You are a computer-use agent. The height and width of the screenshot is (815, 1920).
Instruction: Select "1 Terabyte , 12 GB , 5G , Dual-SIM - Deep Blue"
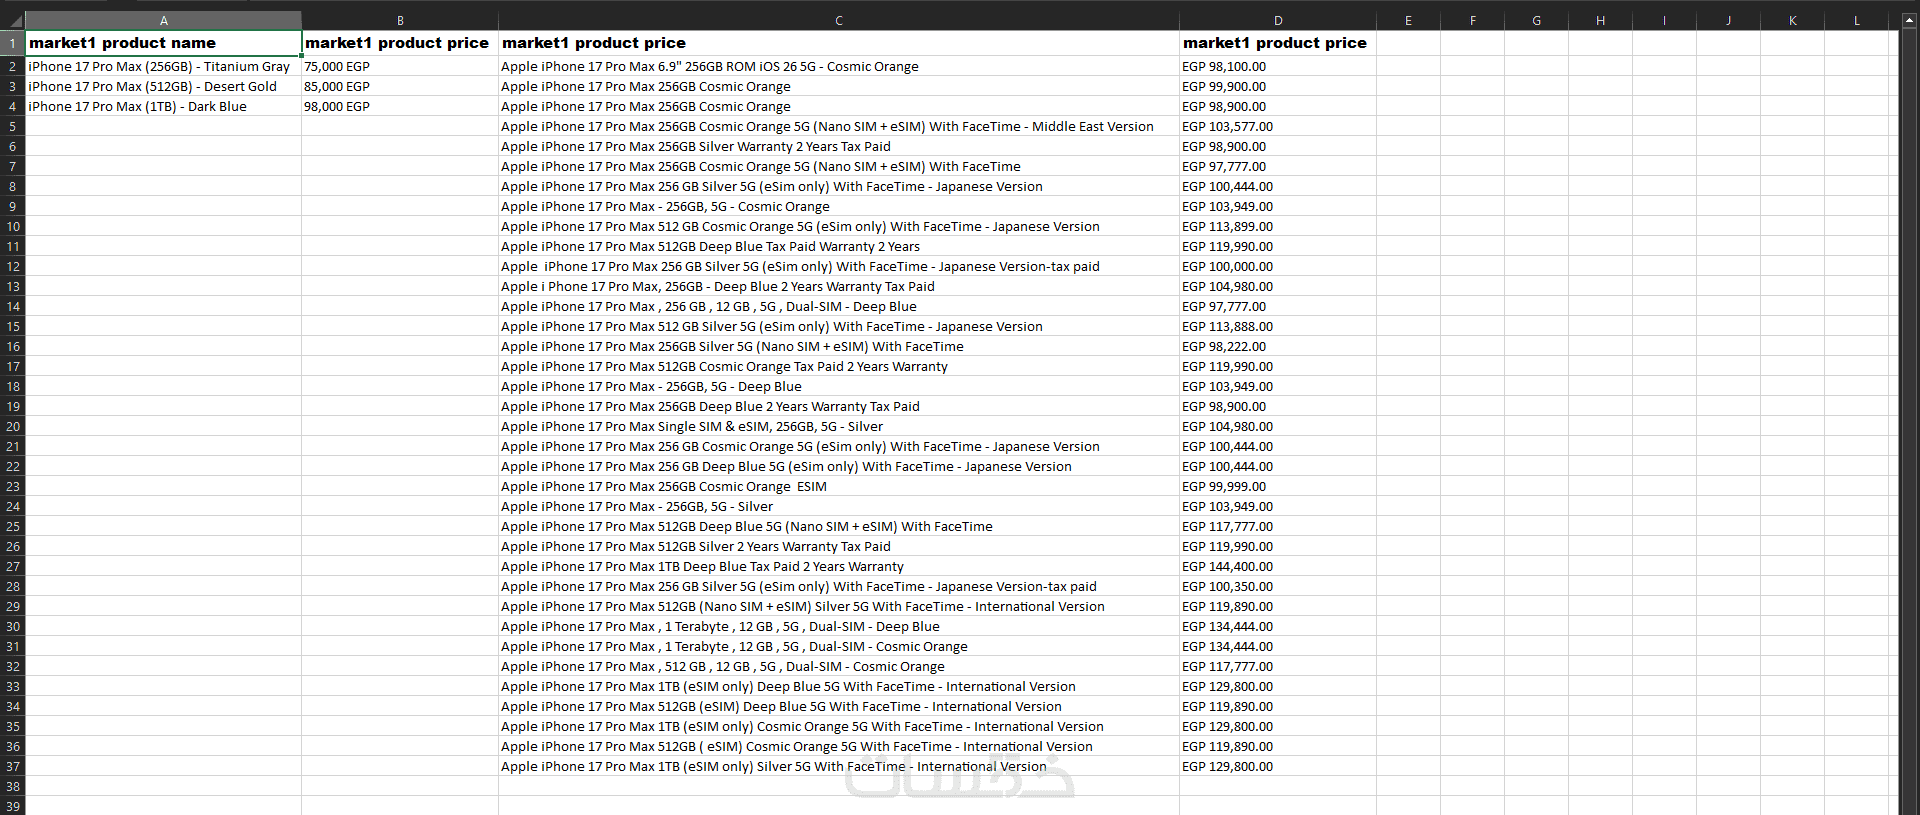point(839,626)
